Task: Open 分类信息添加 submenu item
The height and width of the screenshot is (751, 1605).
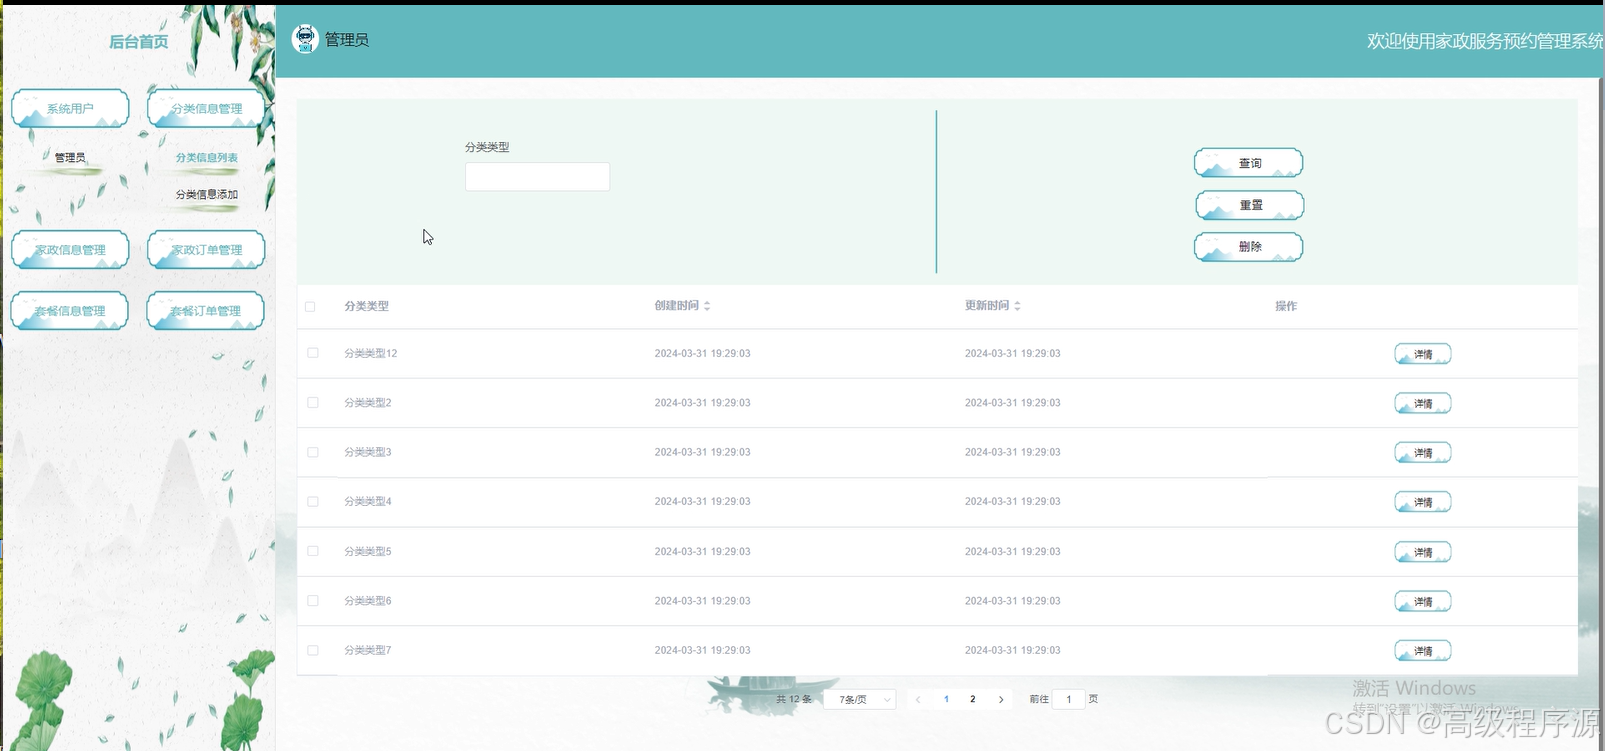Action: [207, 195]
